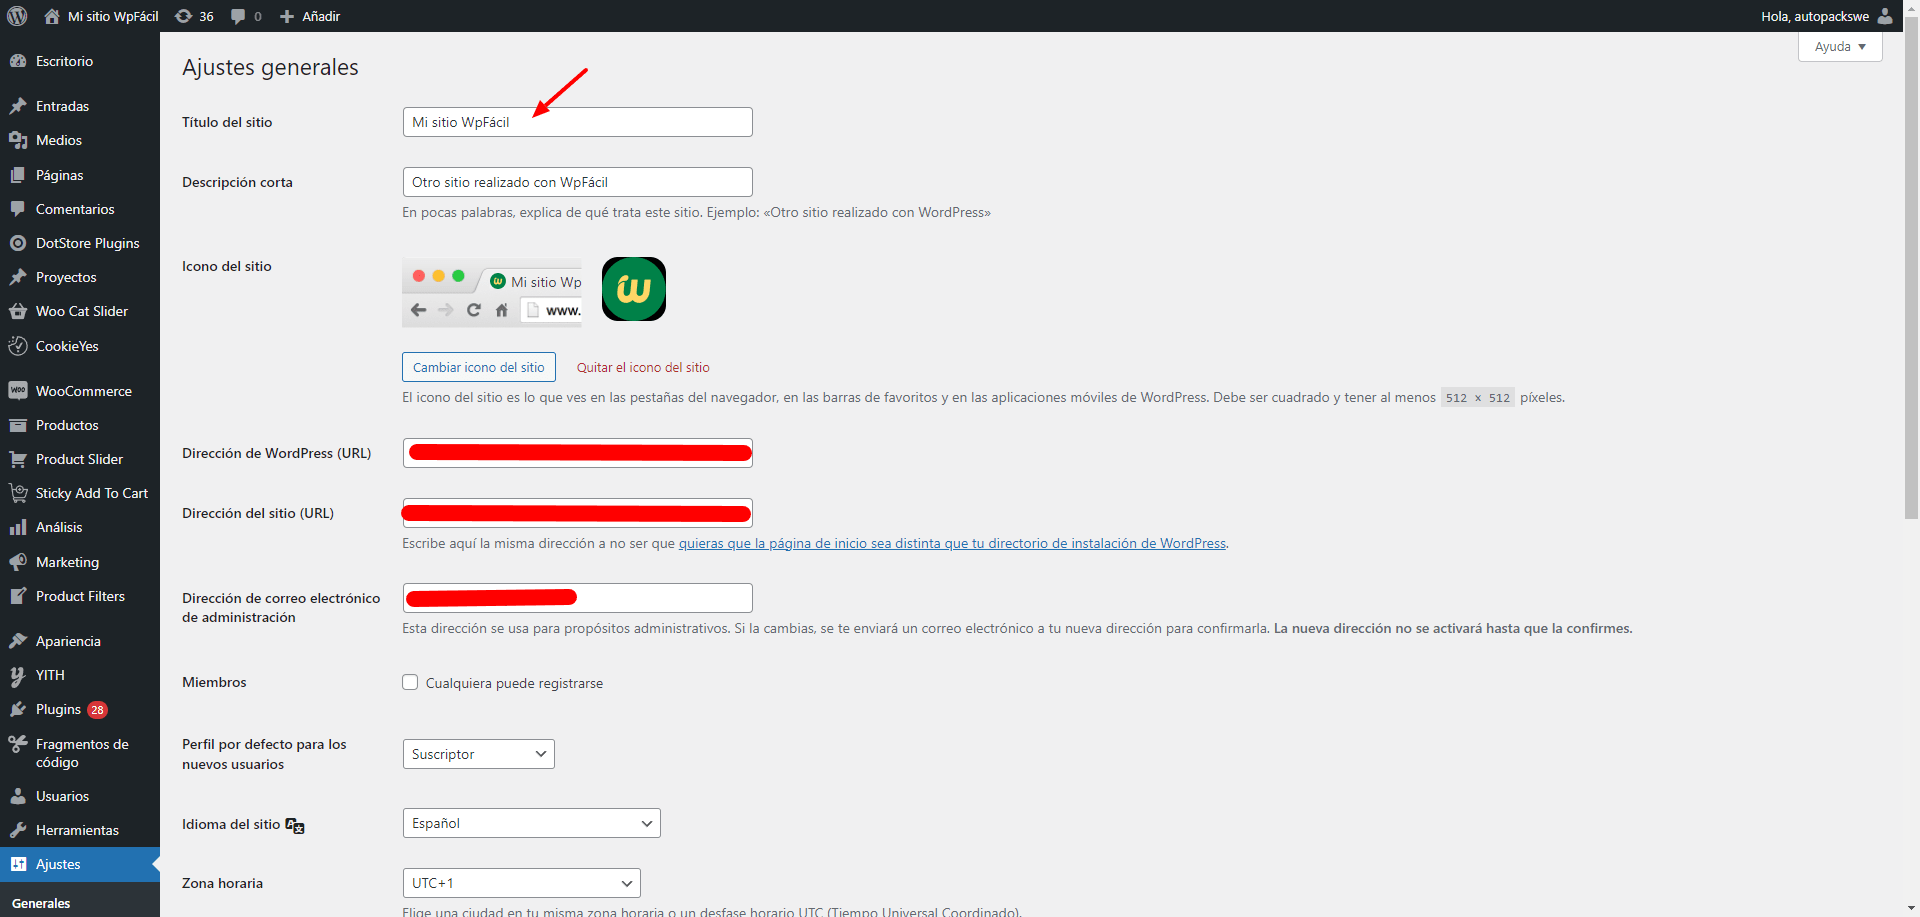Image resolution: width=1920 pixels, height=917 pixels.
Task: Click the green site icon thumbnail
Action: (634, 289)
